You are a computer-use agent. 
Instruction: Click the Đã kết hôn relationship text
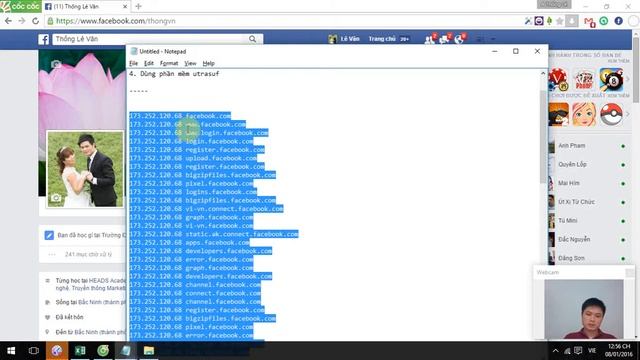tap(69, 317)
